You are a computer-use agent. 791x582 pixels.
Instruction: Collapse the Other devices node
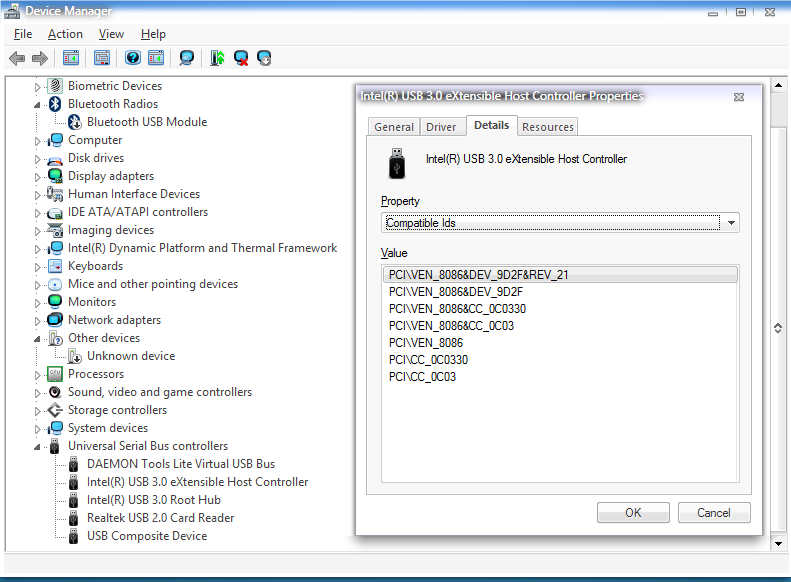37,339
